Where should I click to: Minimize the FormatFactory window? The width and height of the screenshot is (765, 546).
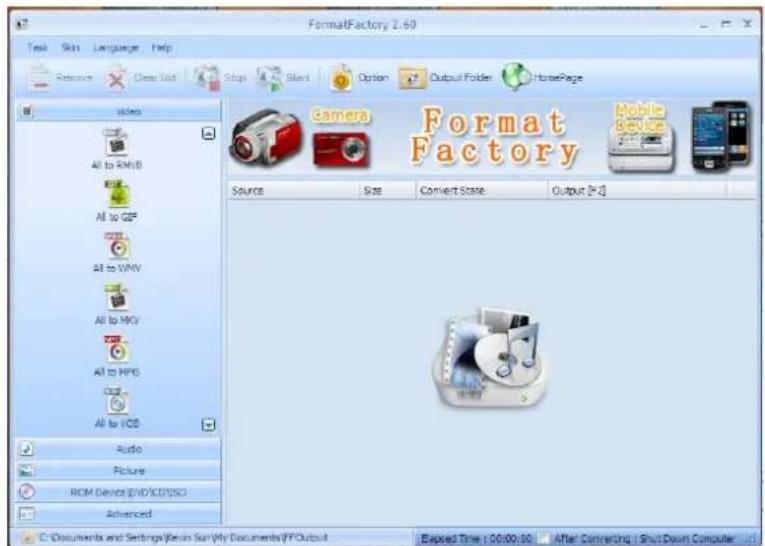(x=704, y=24)
